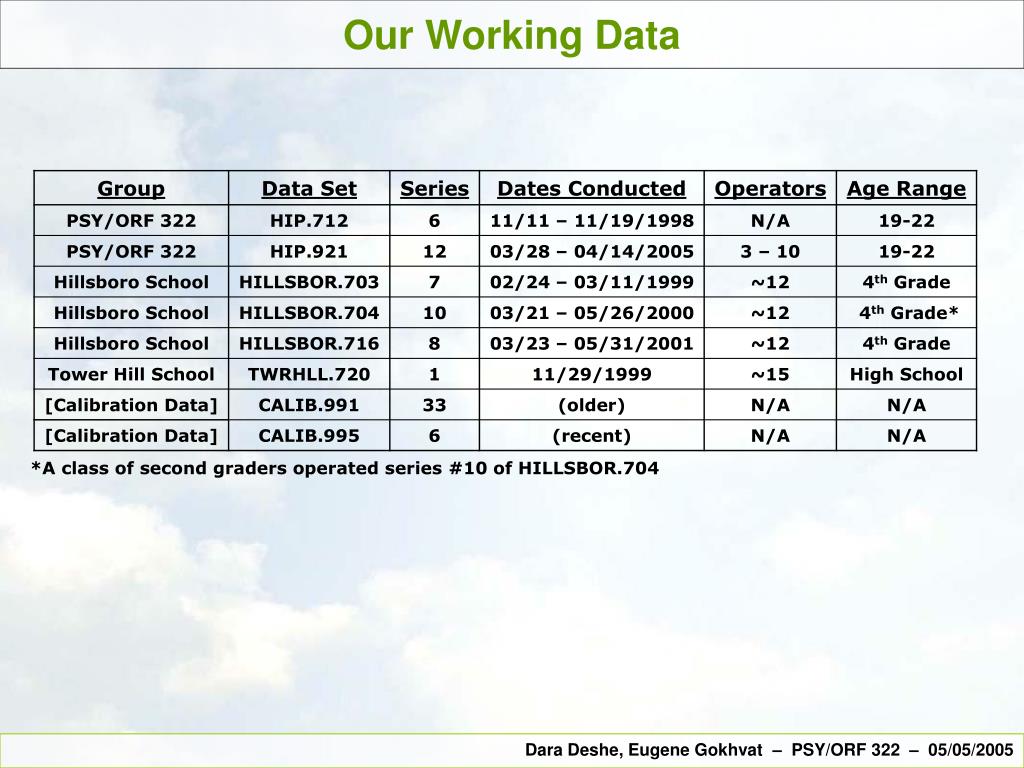Click the '(older)' dates cell
1024x768 pixels.
[x=592, y=405]
